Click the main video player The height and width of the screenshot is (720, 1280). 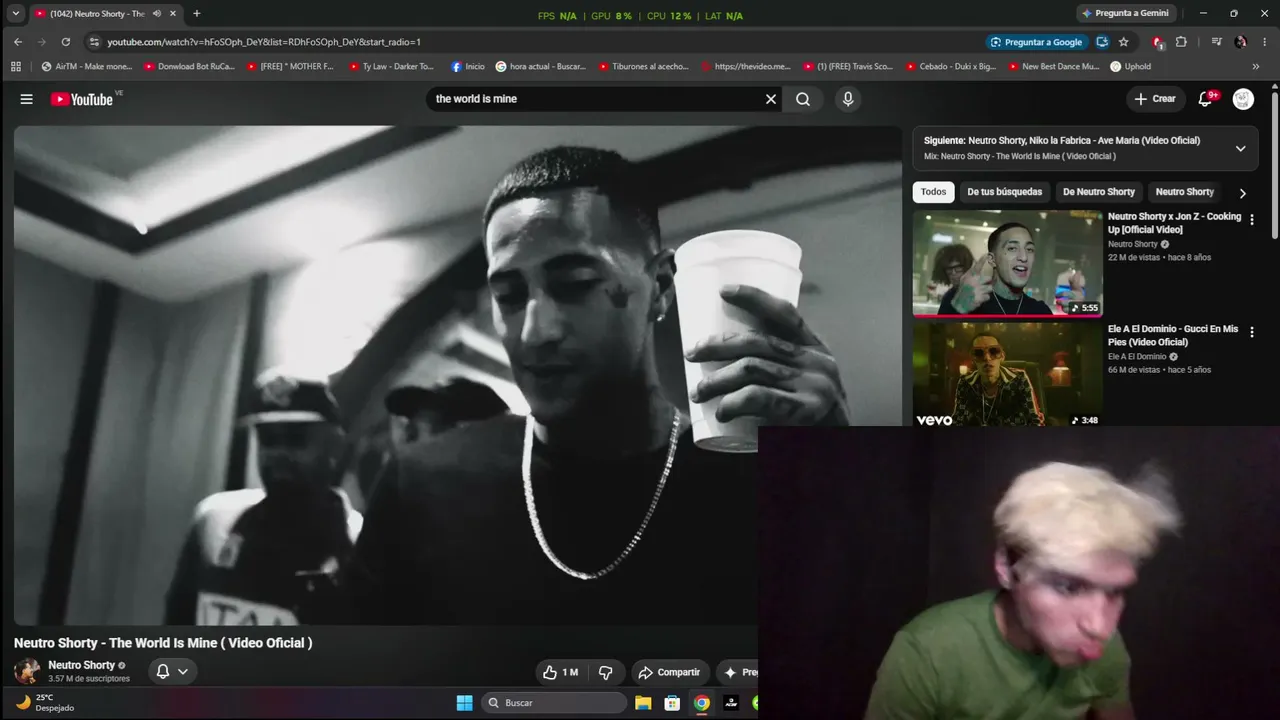(458, 375)
